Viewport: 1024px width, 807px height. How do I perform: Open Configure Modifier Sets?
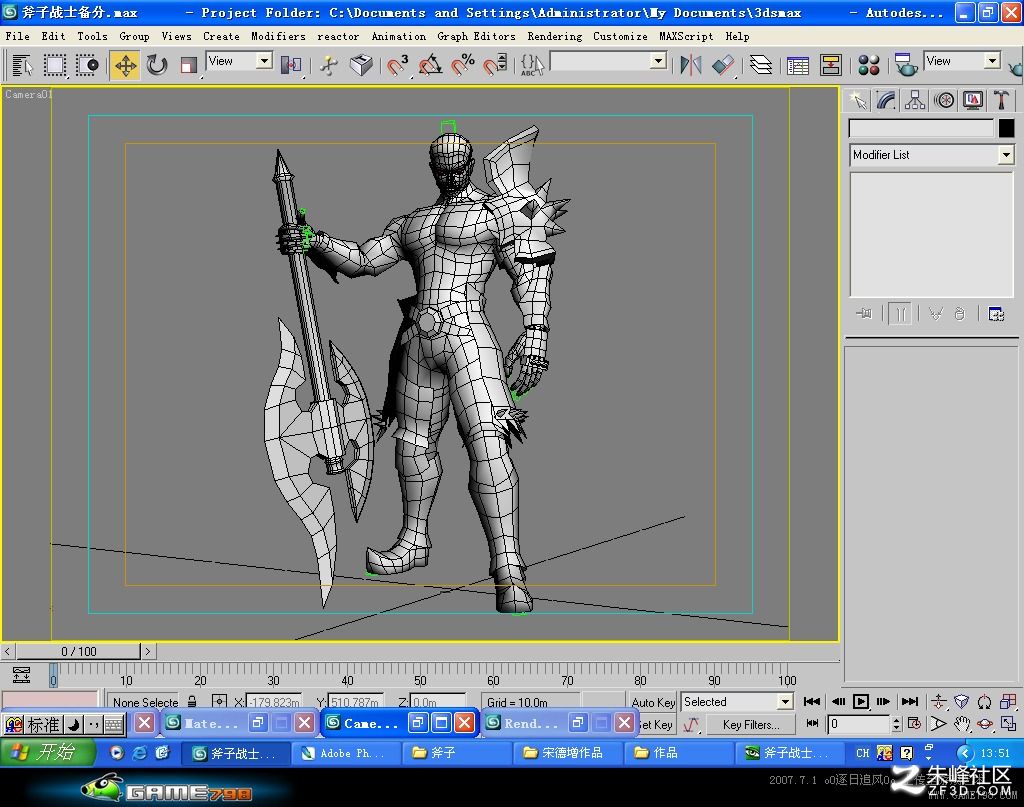click(996, 314)
